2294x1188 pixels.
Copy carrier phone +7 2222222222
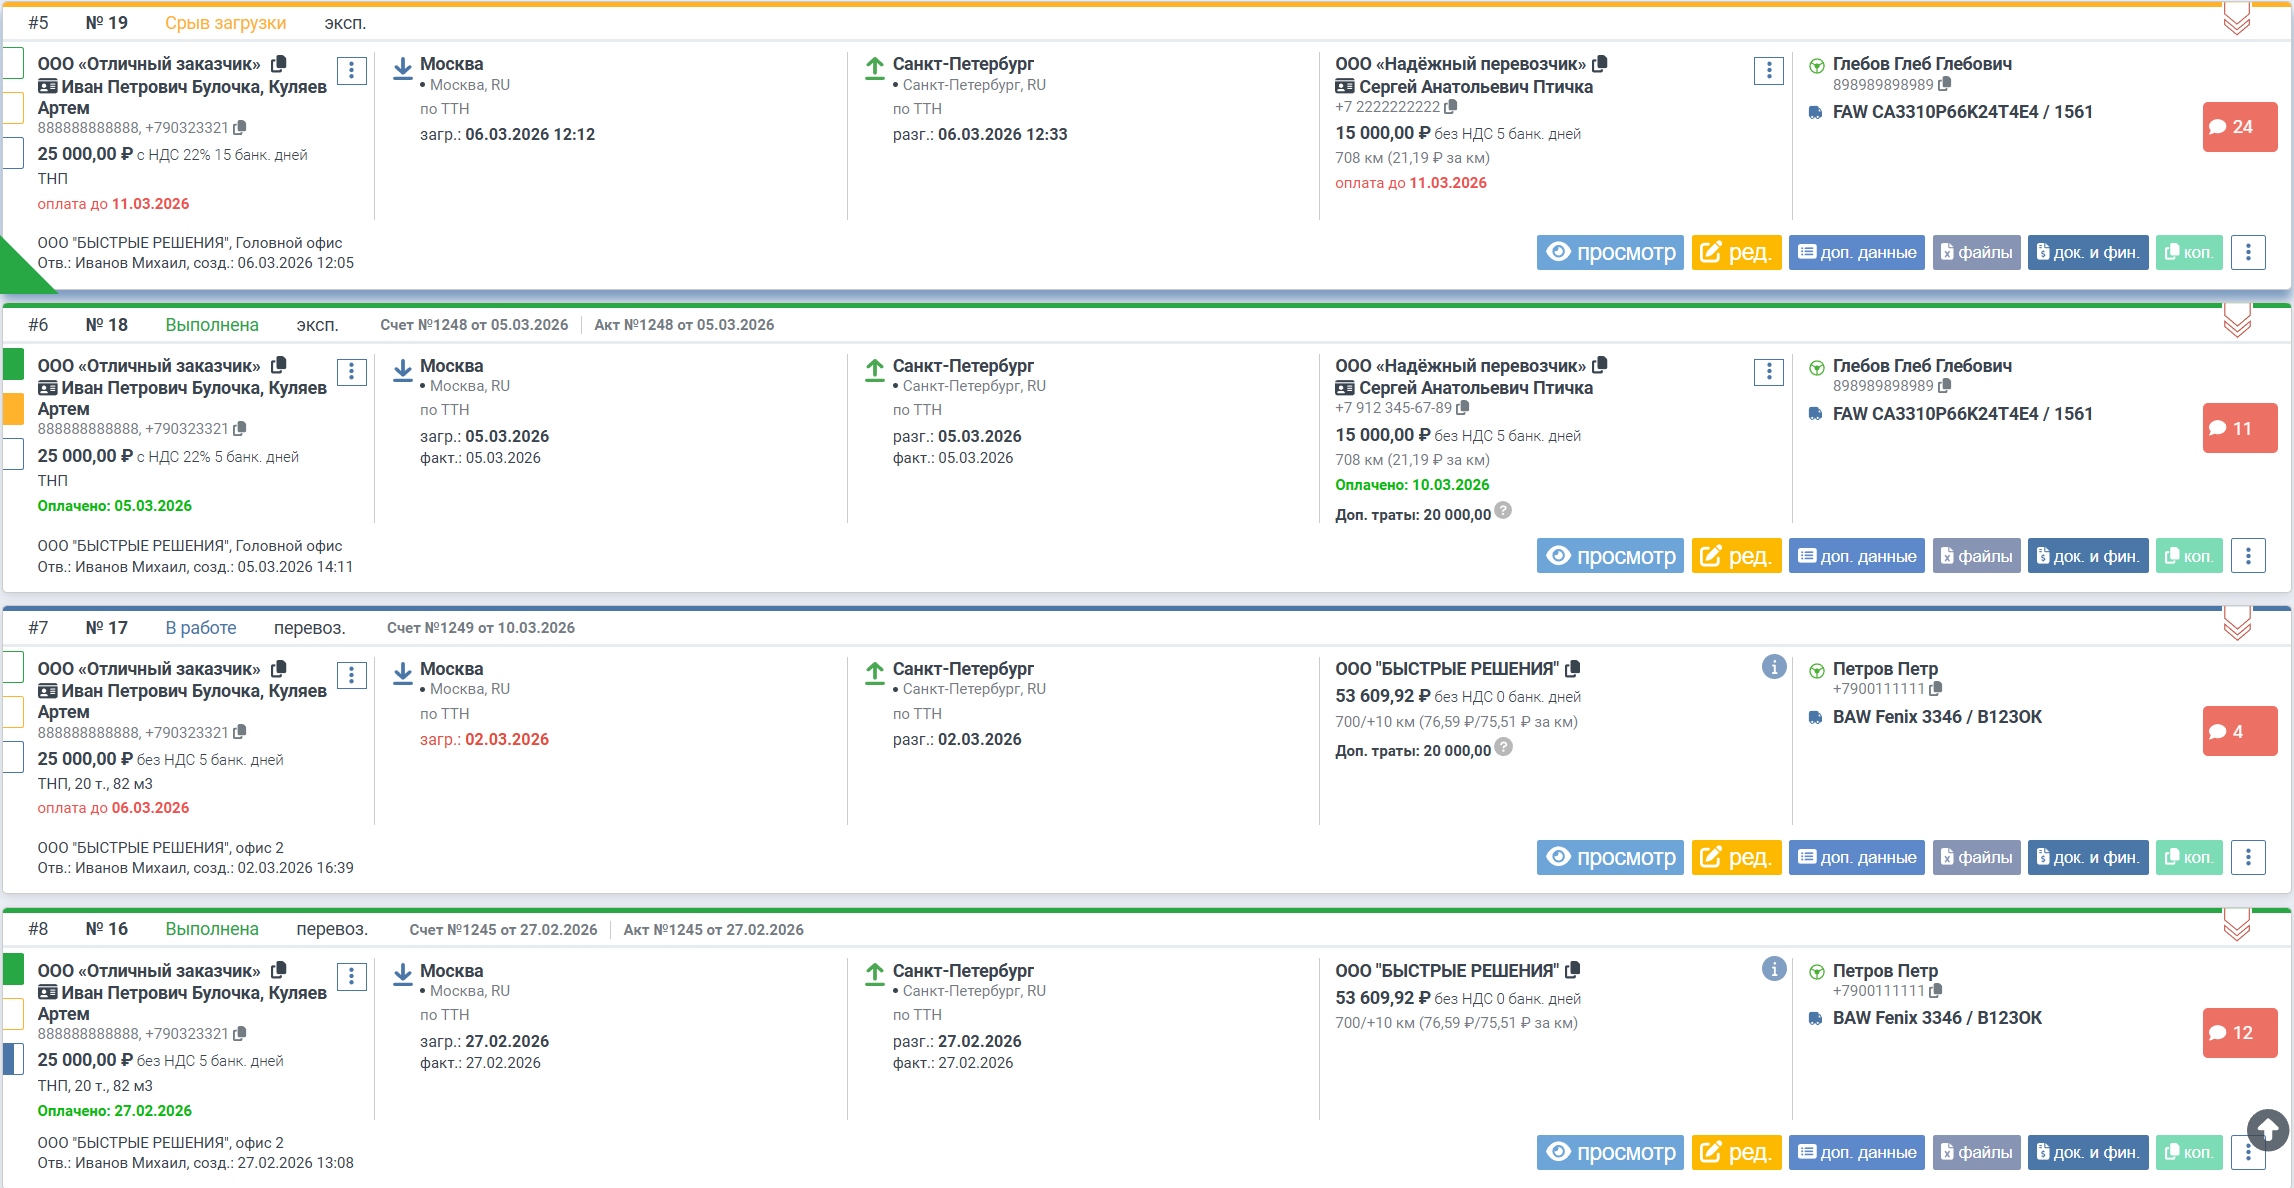coord(1451,106)
